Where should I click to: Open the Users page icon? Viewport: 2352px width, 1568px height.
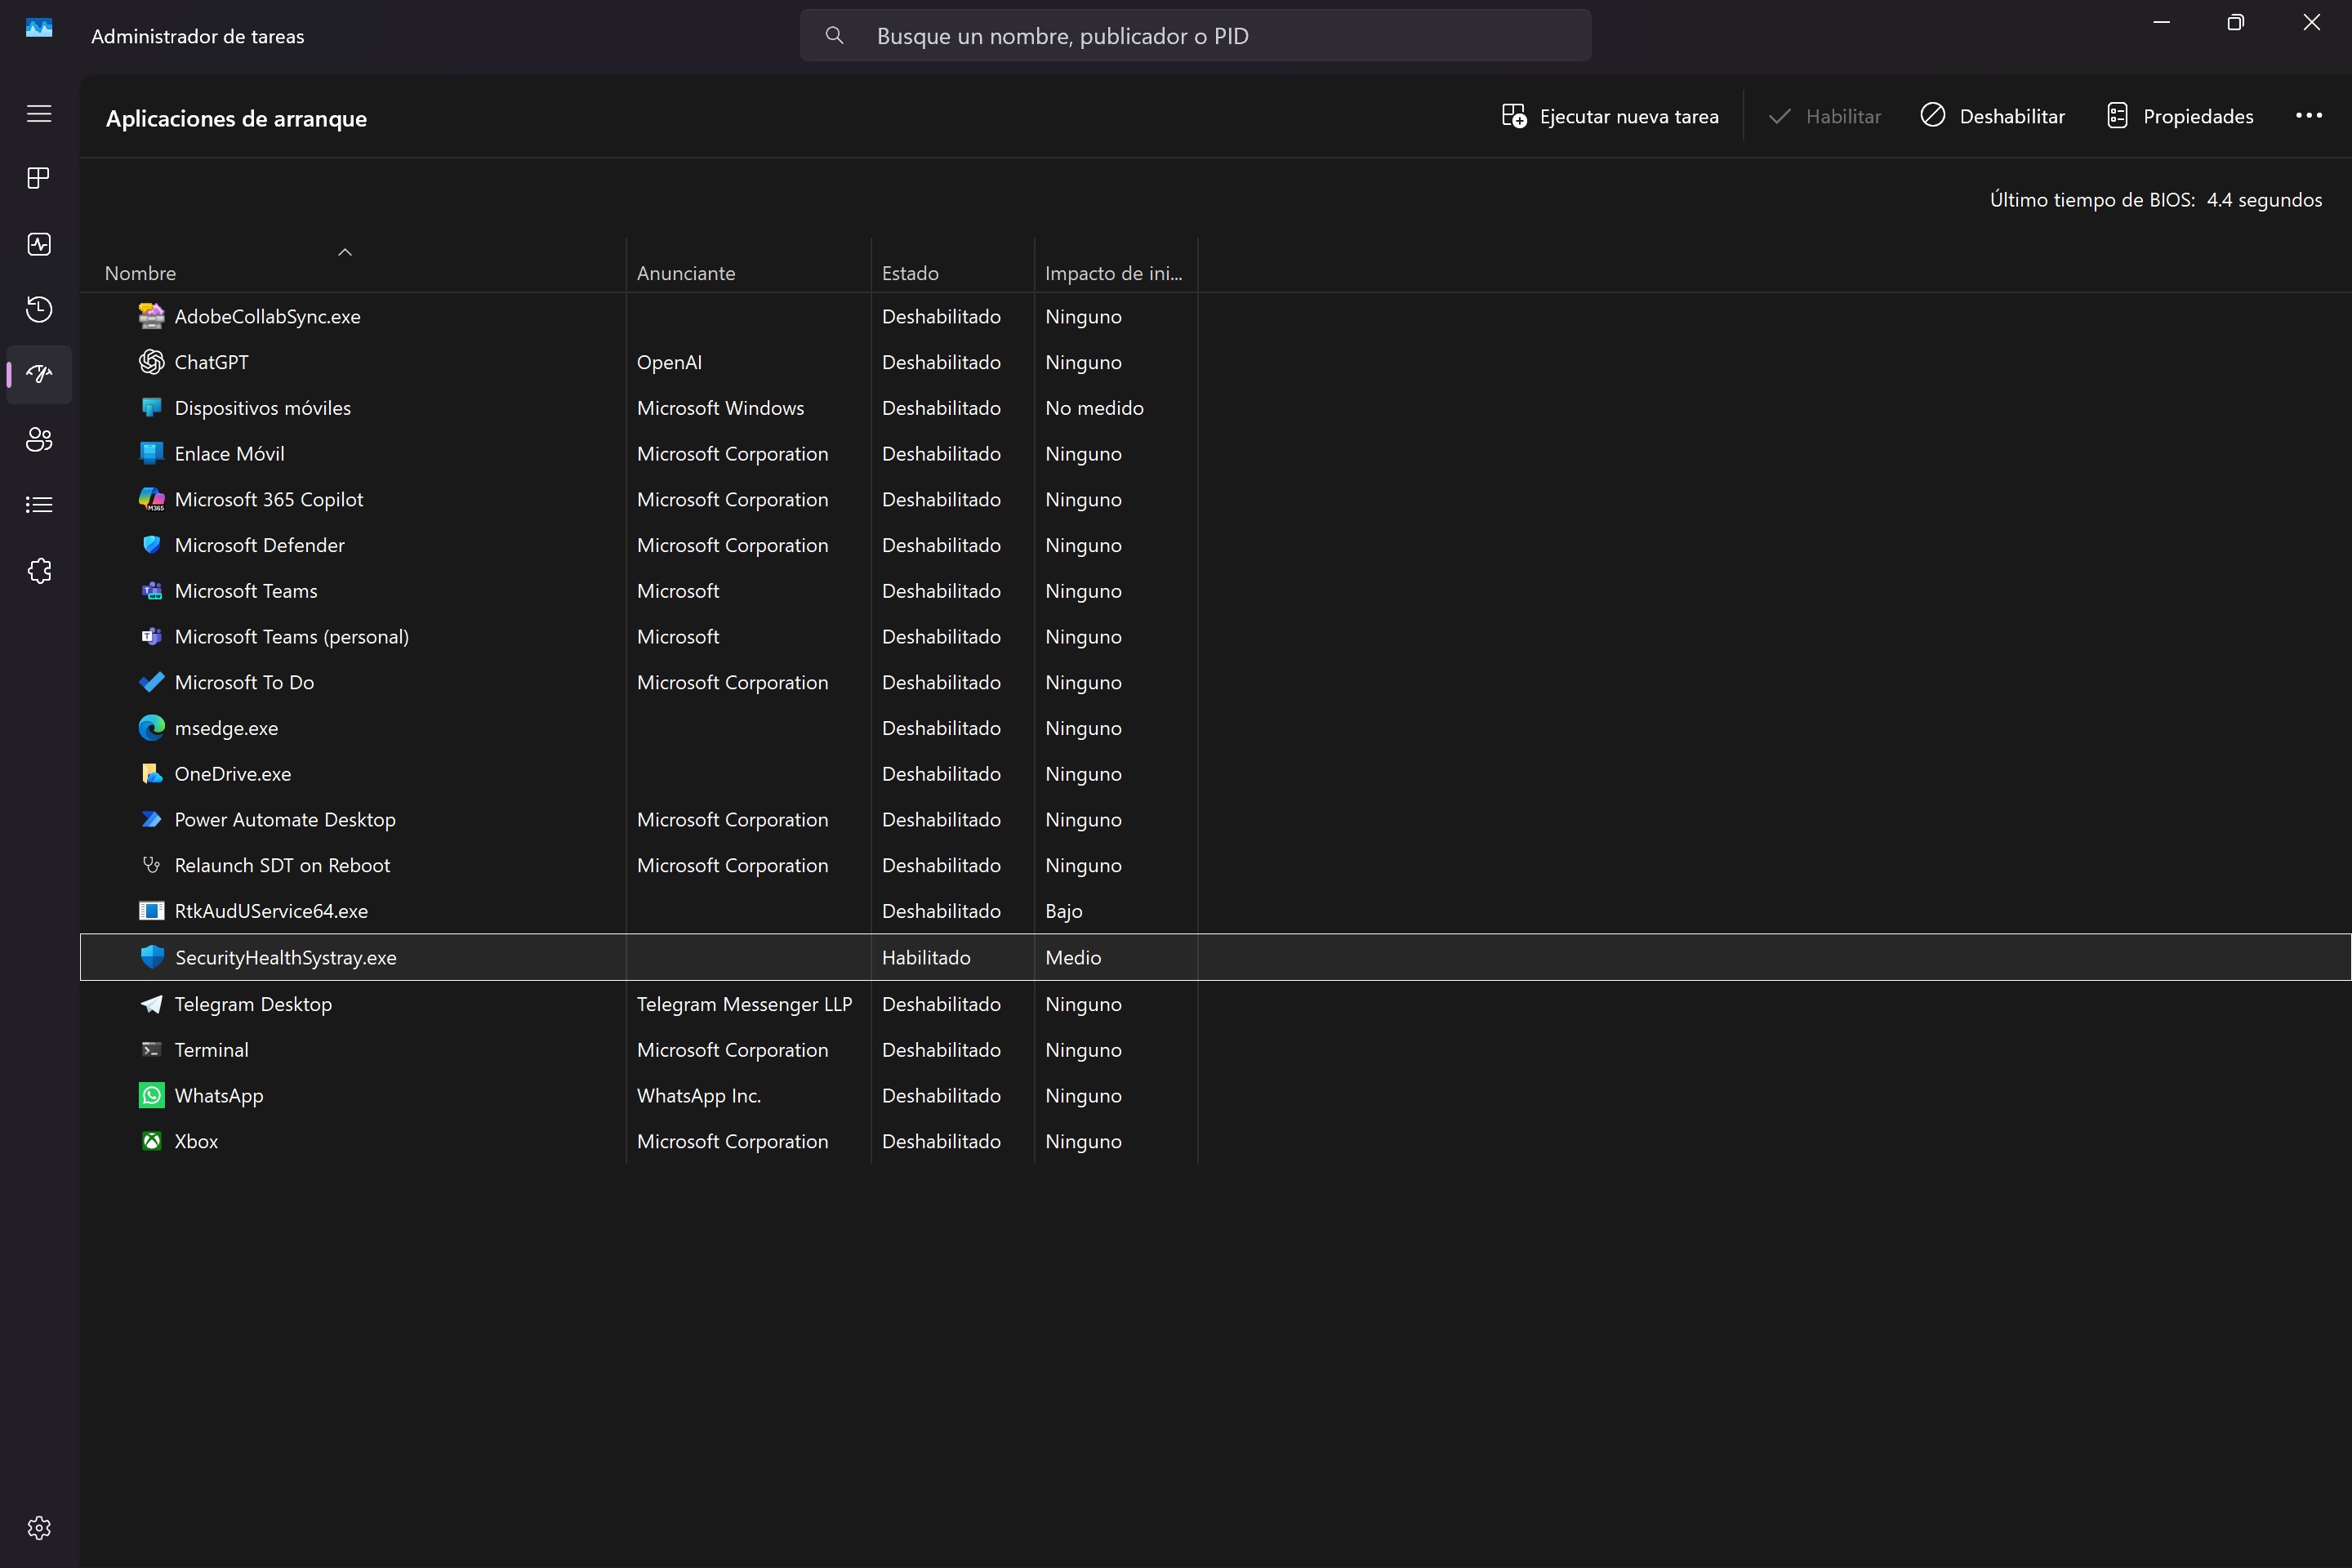(x=39, y=439)
